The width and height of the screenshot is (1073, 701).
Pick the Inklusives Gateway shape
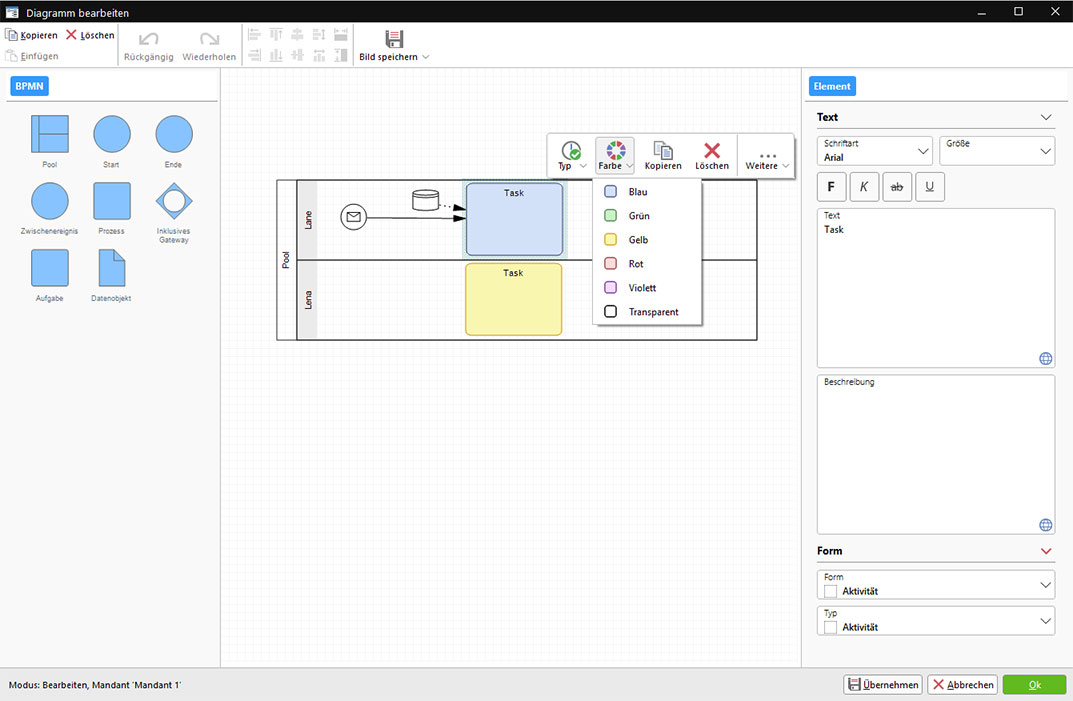tap(174, 201)
